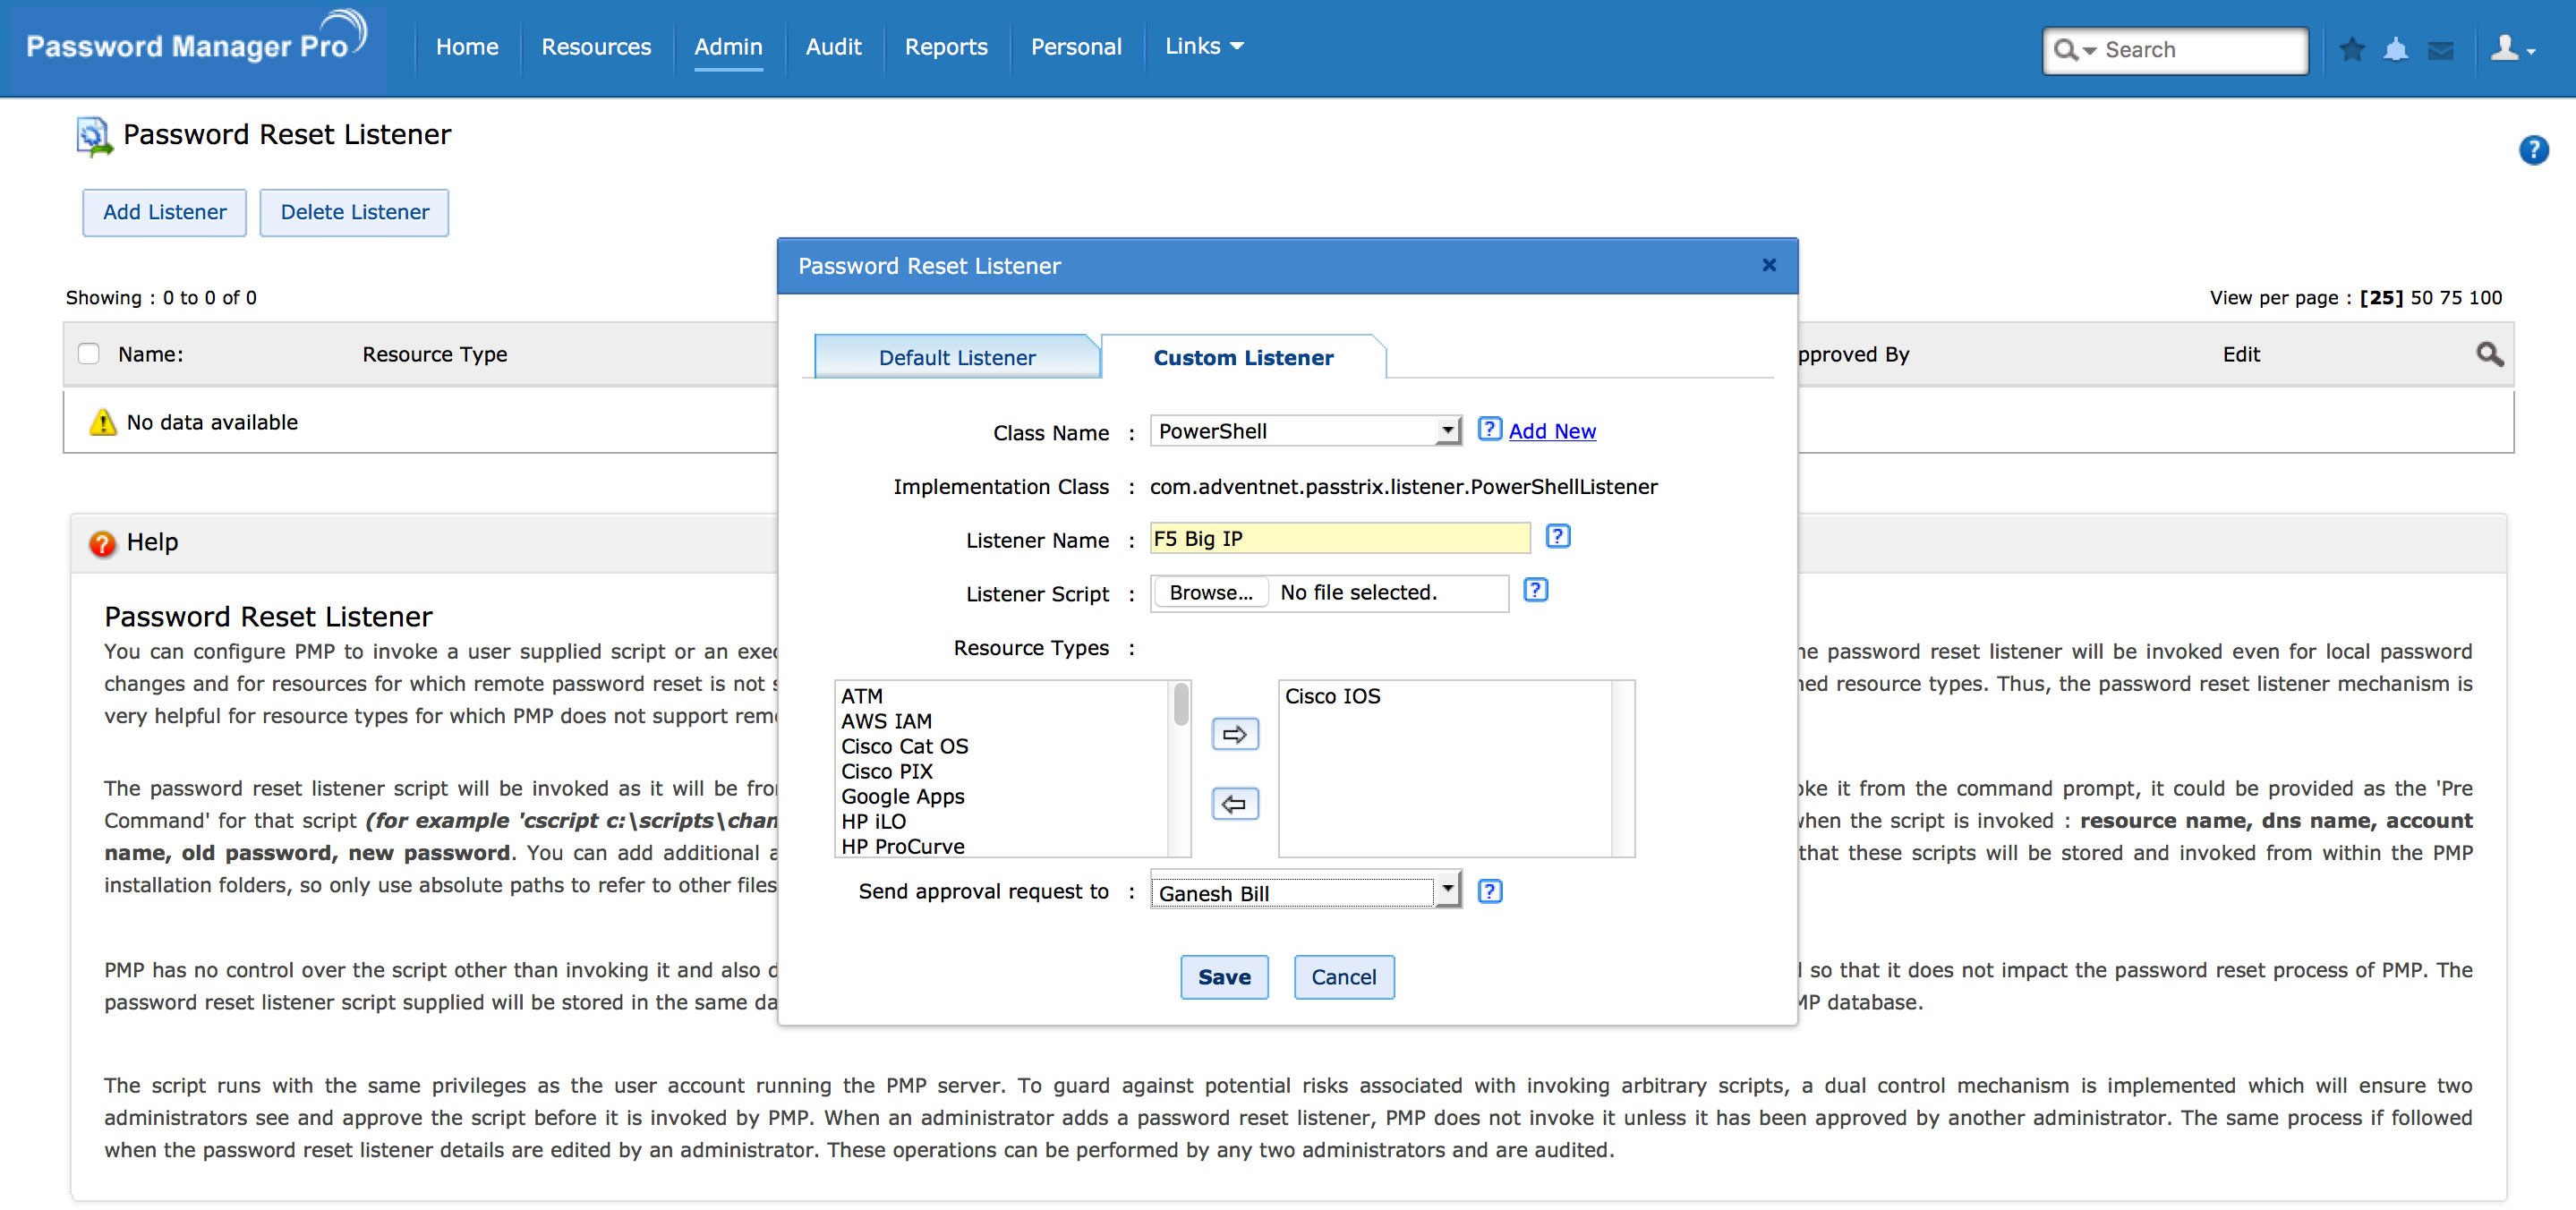Open the Audit menu

(x=833, y=47)
